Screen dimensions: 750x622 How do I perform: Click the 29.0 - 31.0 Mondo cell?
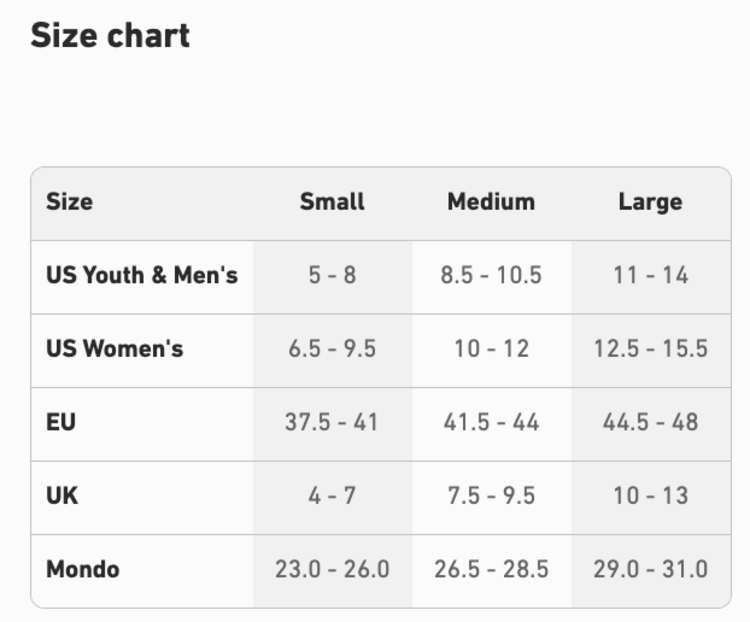coord(650,569)
